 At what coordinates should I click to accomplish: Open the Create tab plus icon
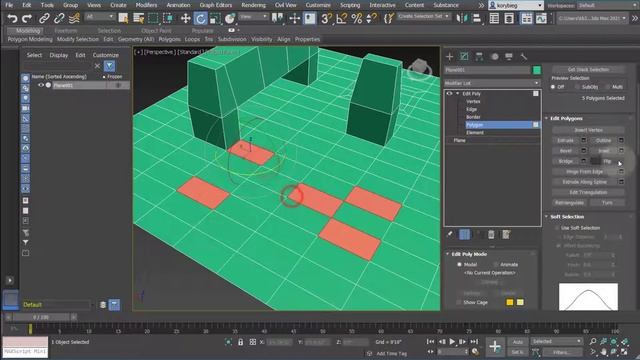click(x=449, y=56)
